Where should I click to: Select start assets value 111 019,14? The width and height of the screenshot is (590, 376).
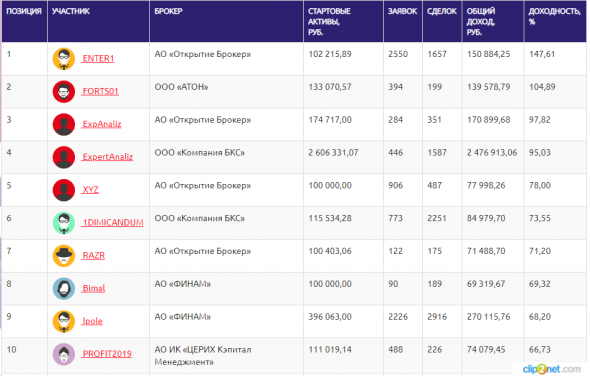coord(330,350)
